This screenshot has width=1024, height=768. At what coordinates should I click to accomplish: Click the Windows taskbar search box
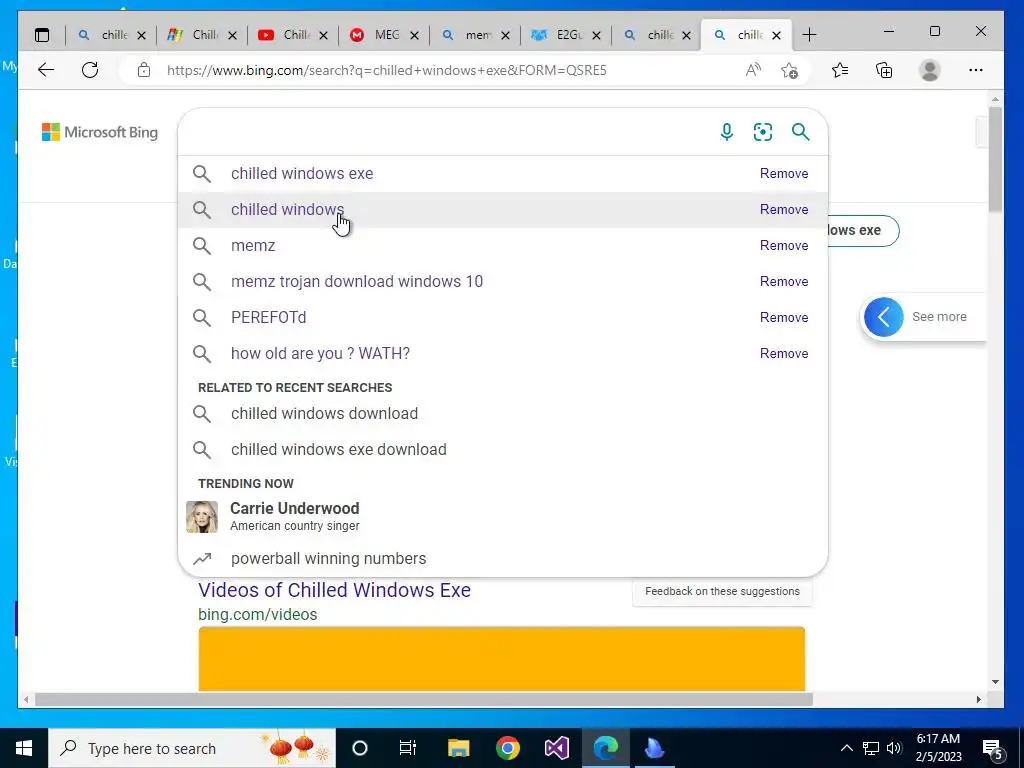point(192,748)
